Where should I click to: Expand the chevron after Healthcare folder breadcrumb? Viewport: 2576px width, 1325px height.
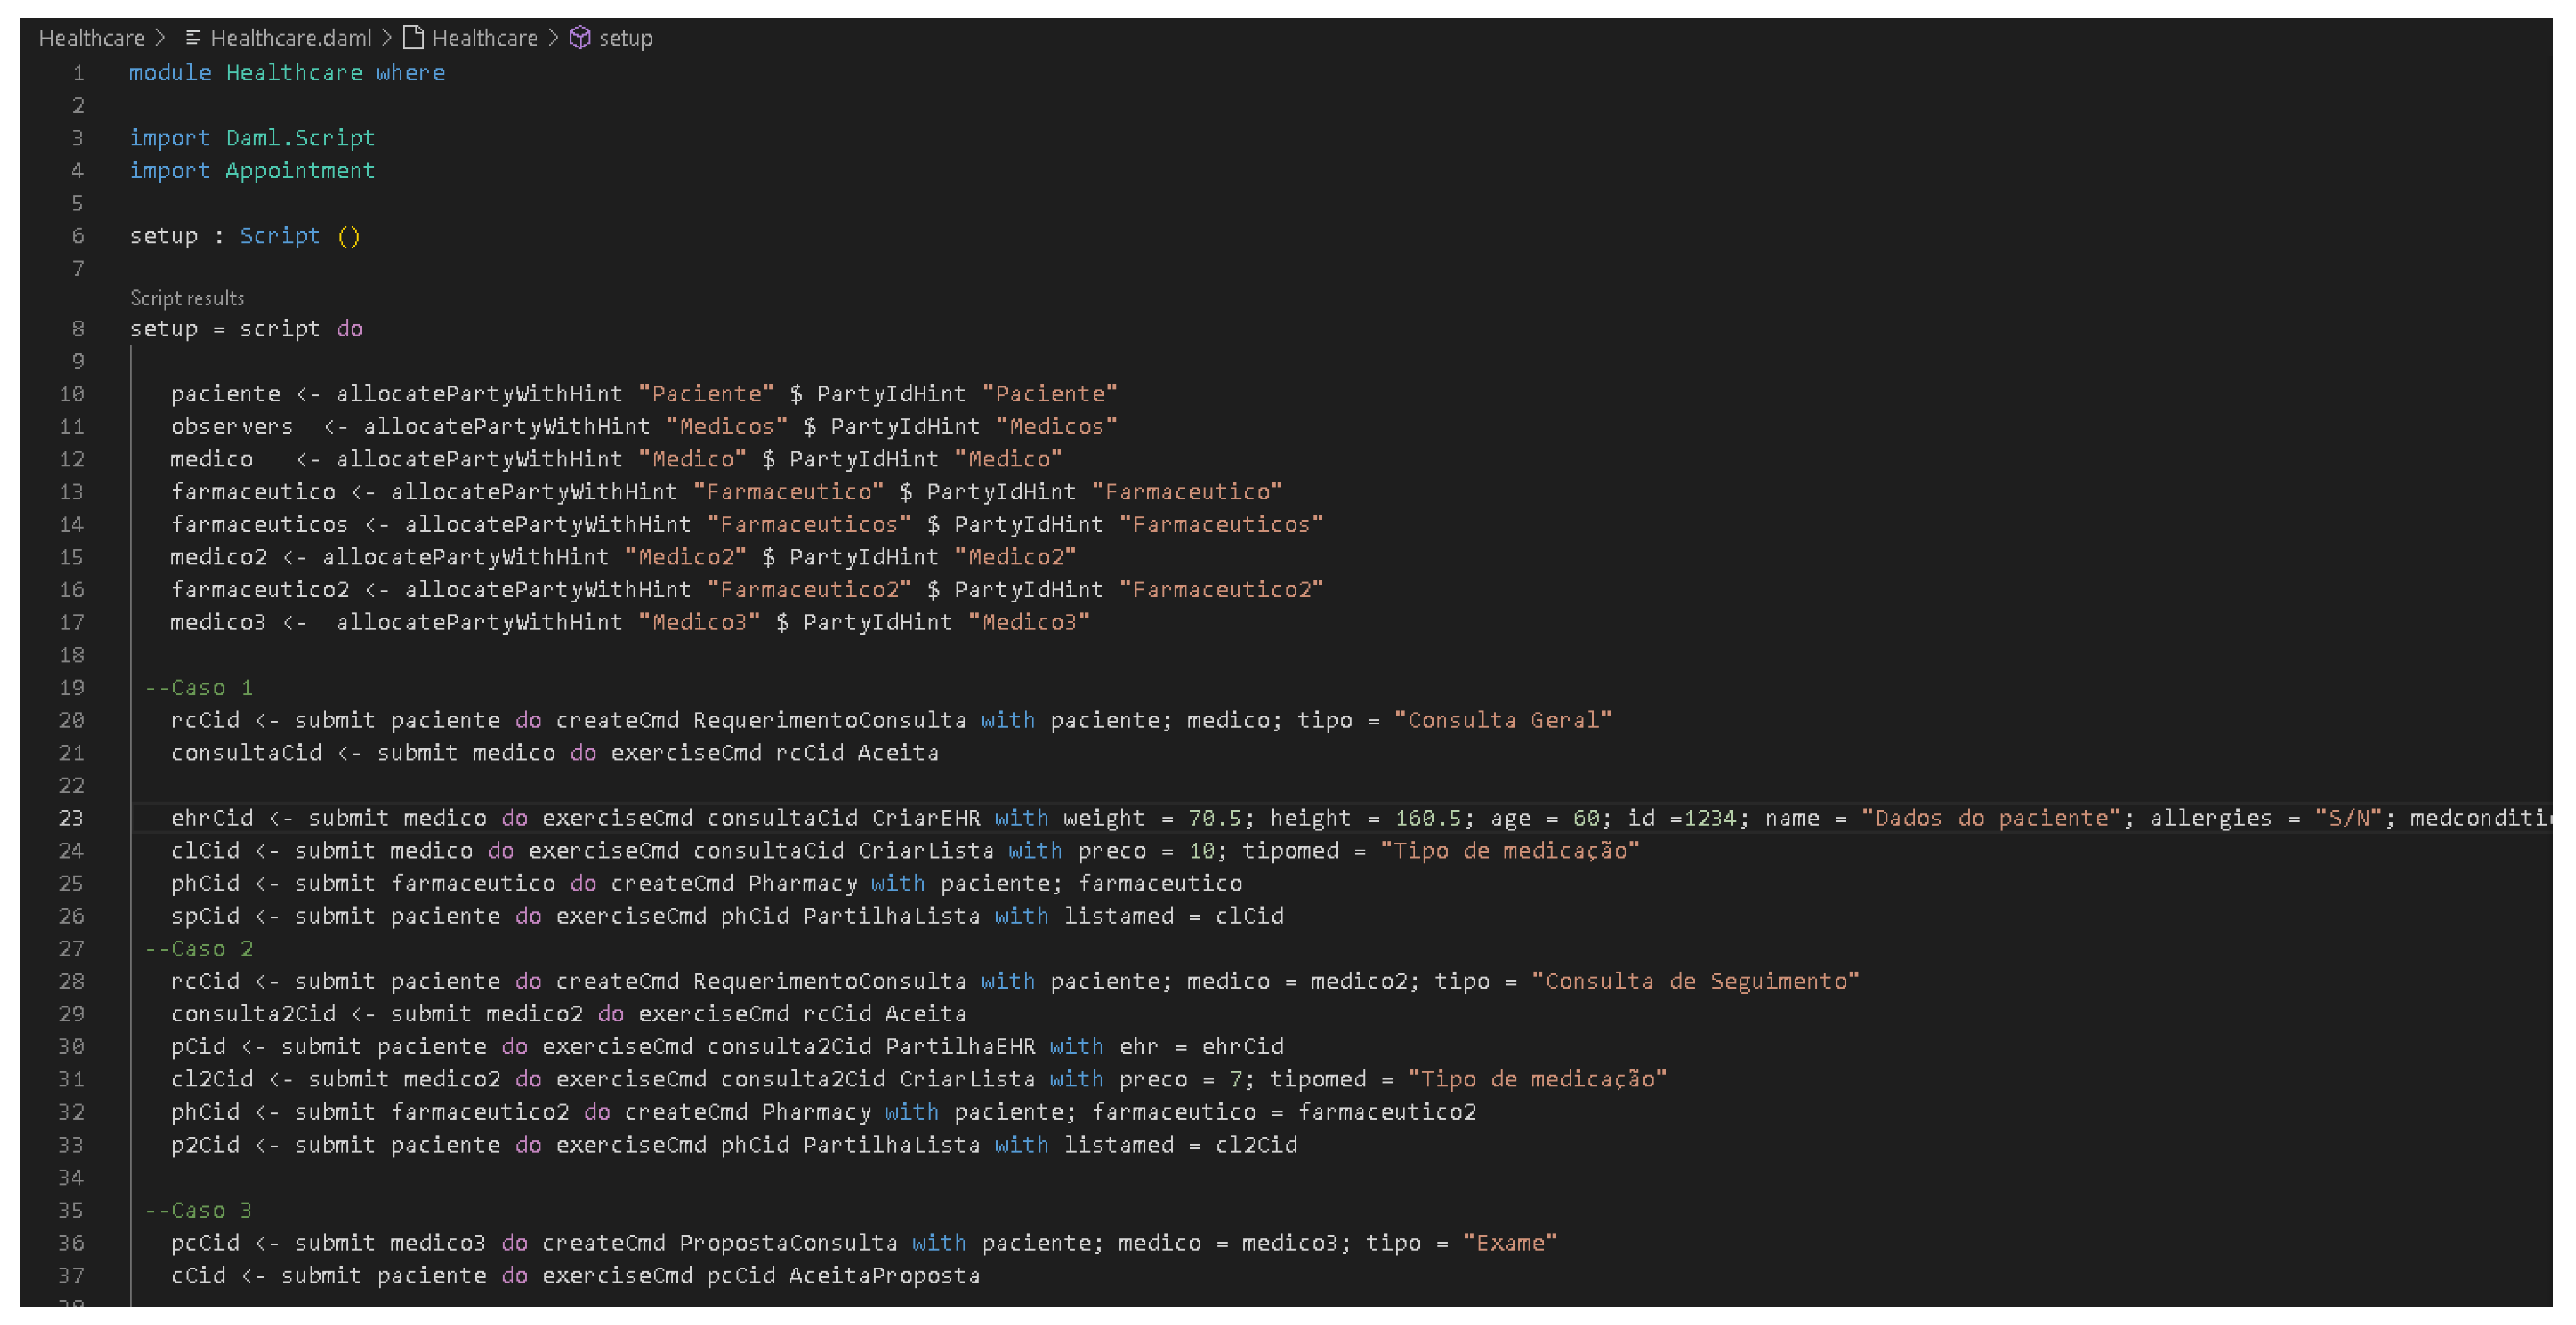pos(160,38)
